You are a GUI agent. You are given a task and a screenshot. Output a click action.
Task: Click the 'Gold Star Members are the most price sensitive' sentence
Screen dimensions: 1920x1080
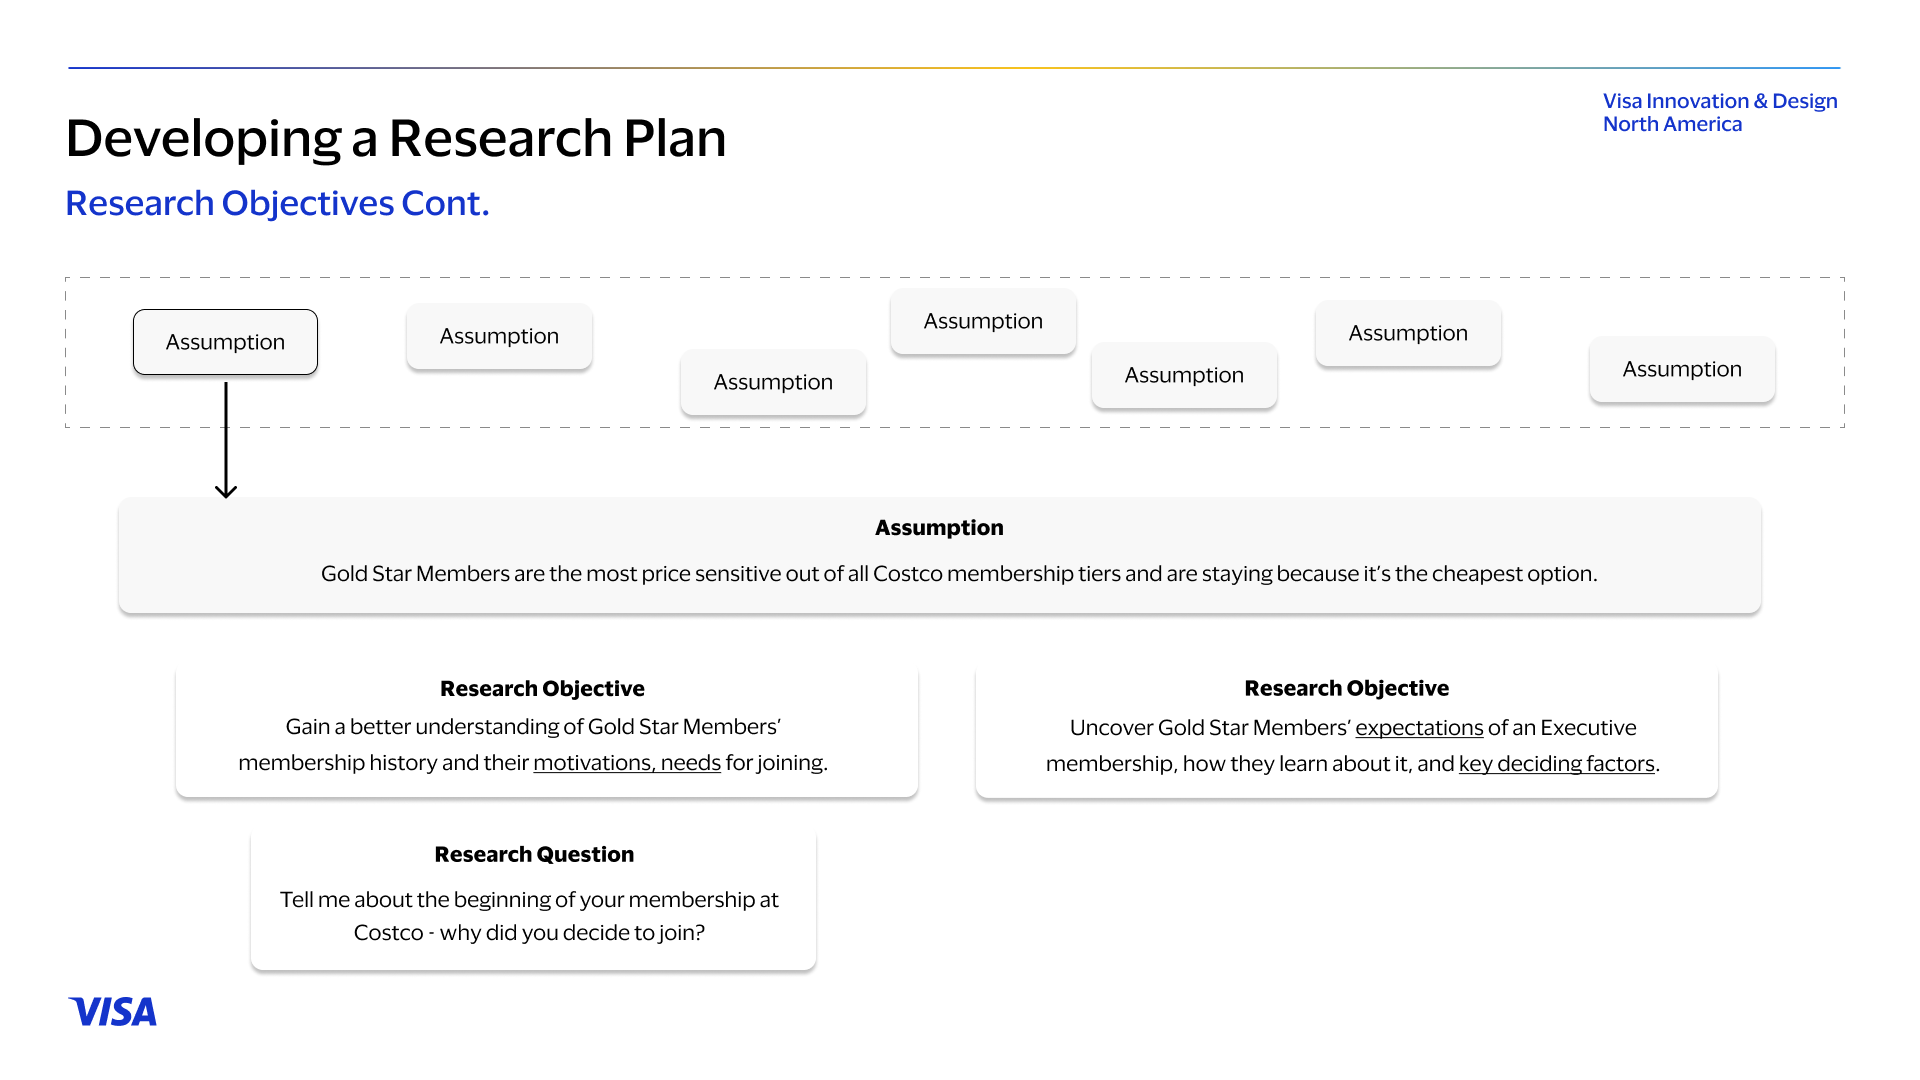pos(959,574)
